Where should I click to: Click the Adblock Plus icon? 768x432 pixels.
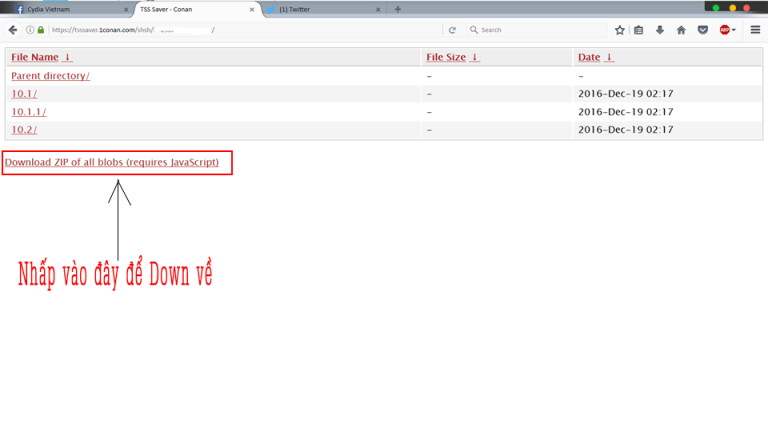(724, 30)
